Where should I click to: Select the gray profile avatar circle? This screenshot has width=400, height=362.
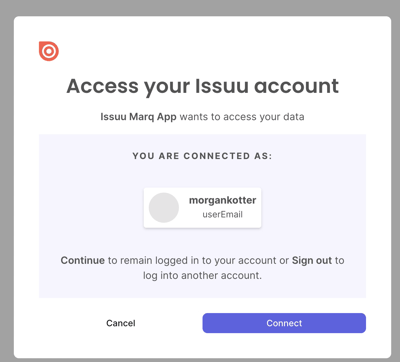click(164, 208)
